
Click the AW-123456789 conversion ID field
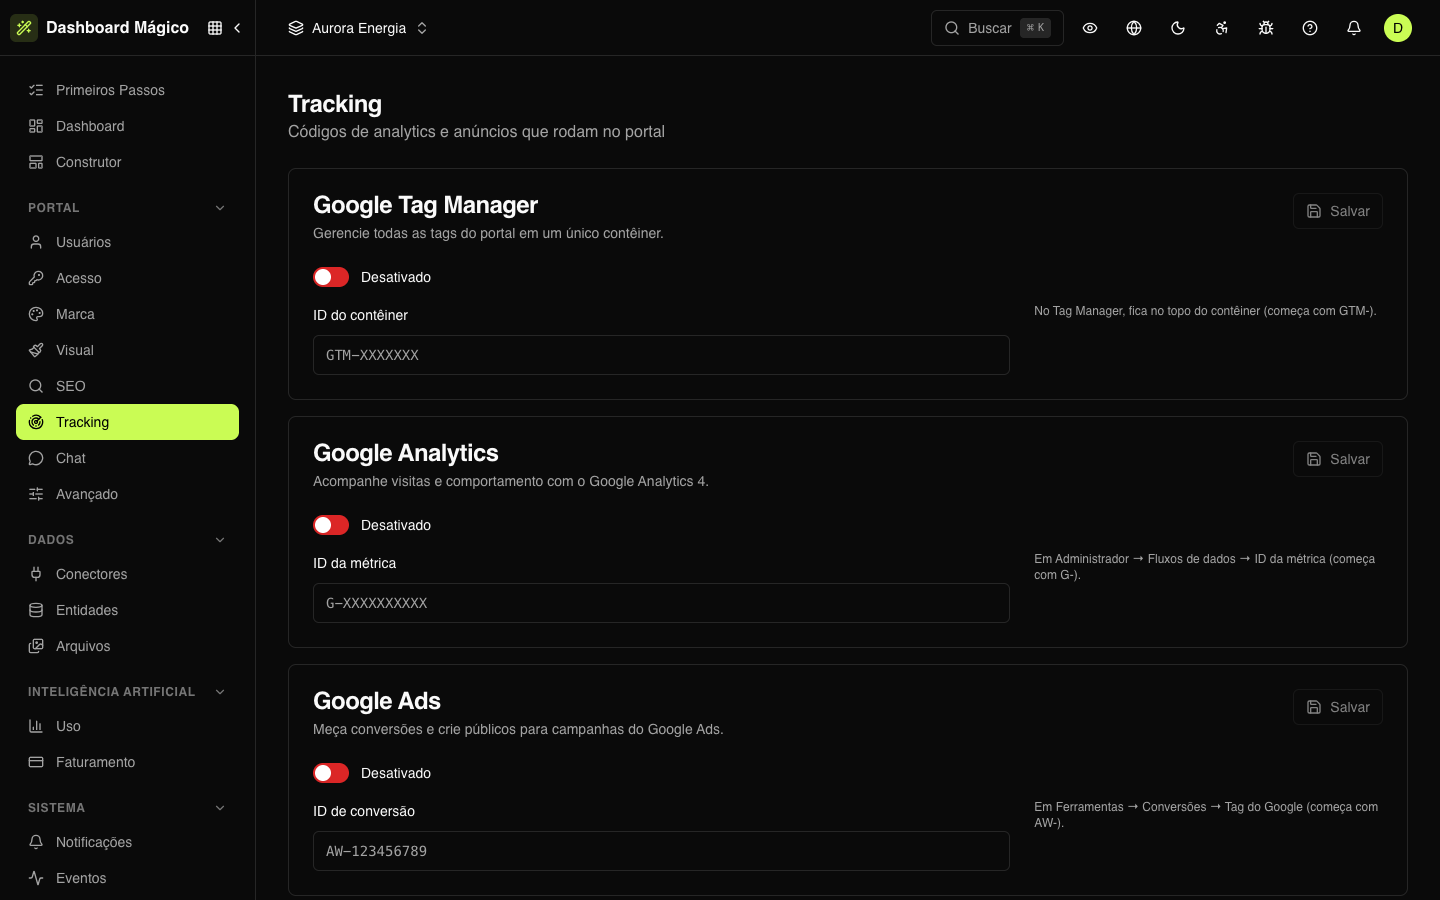(661, 851)
